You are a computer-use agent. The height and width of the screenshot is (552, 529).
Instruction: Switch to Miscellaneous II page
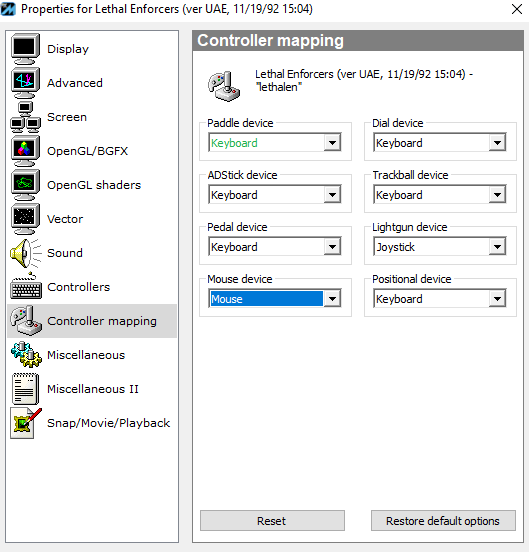(x=93, y=389)
